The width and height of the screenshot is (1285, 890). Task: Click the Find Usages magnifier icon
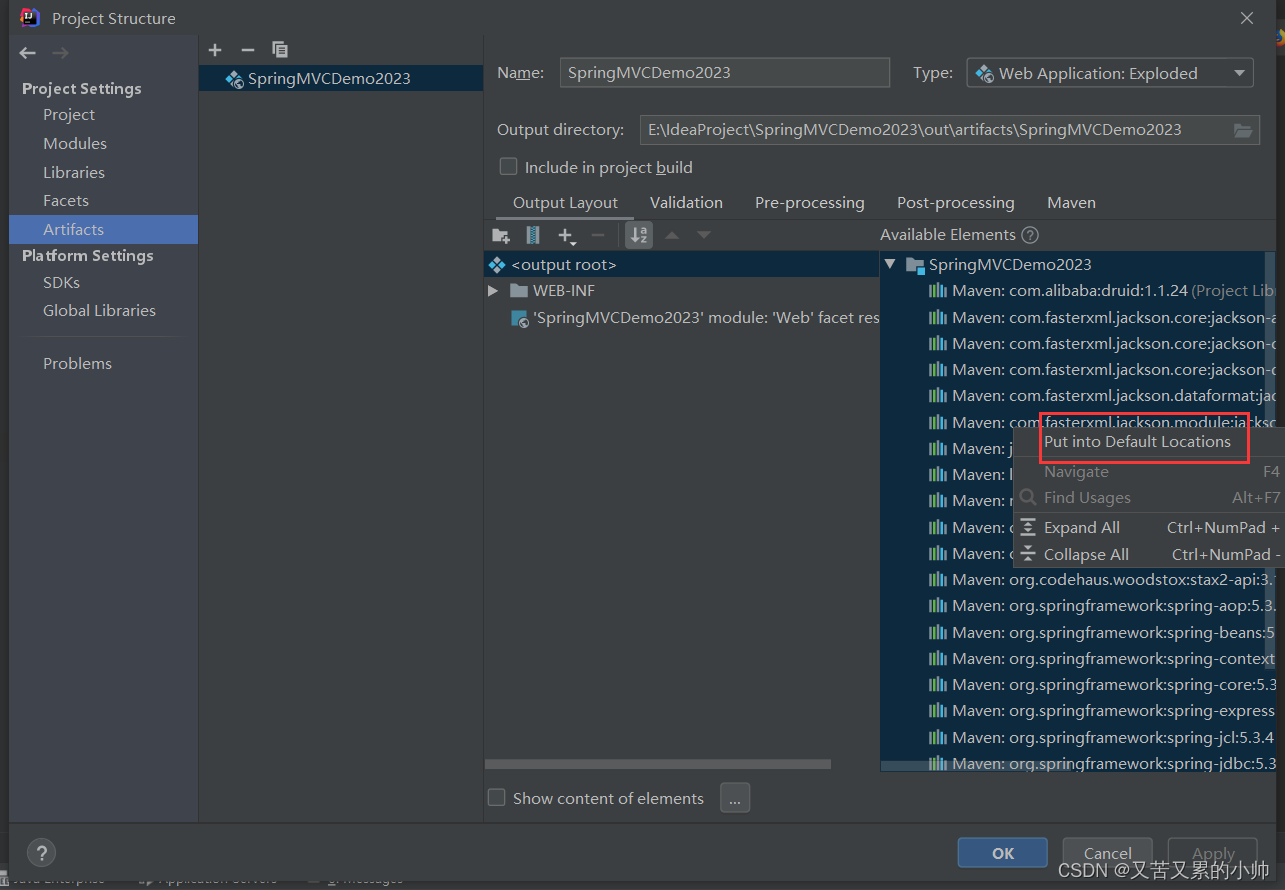tap(1027, 497)
